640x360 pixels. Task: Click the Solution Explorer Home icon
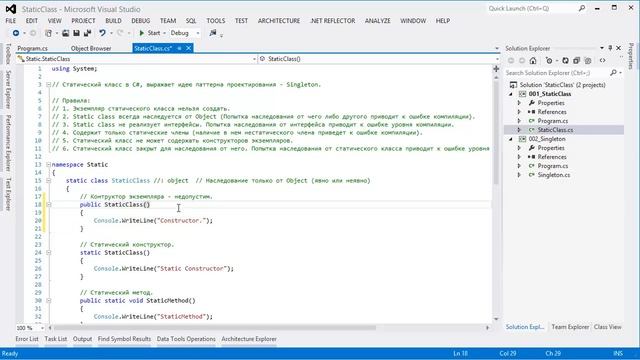[x=533, y=60]
